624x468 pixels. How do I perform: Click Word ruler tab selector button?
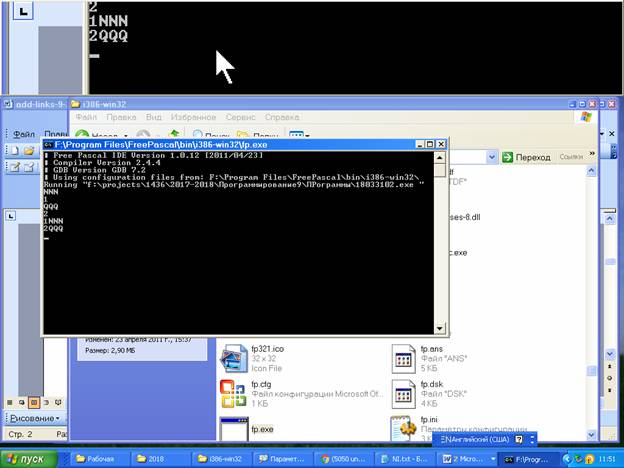click(x=11, y=216)
